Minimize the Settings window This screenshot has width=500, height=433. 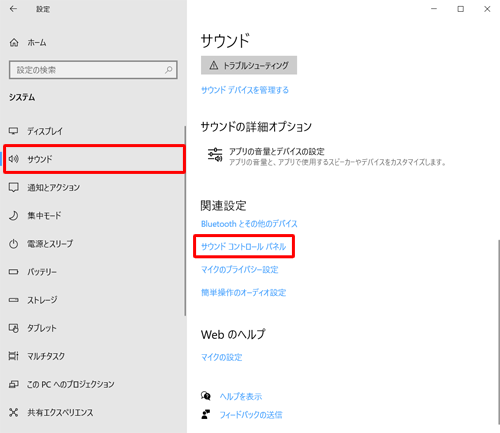434,9
